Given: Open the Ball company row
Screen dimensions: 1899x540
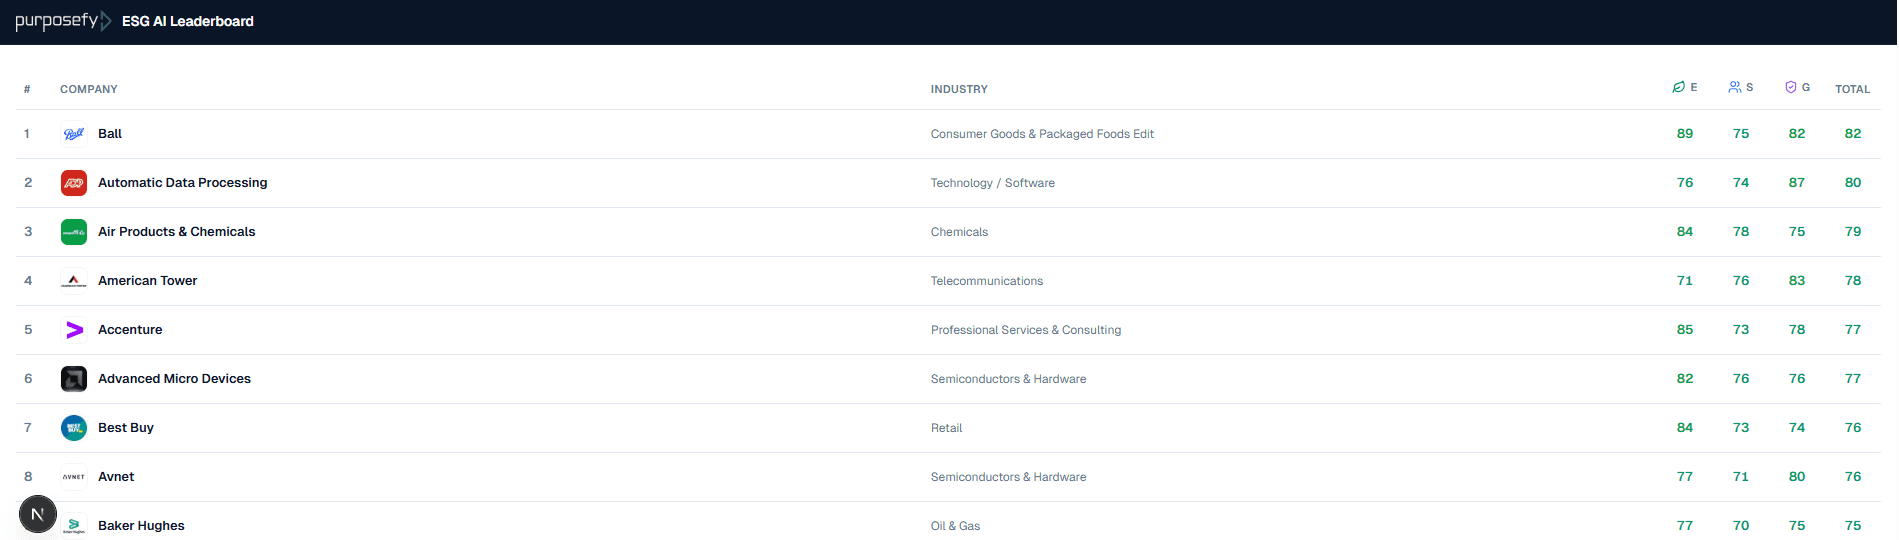Looking at the screenshot, I should pos(948,134).
